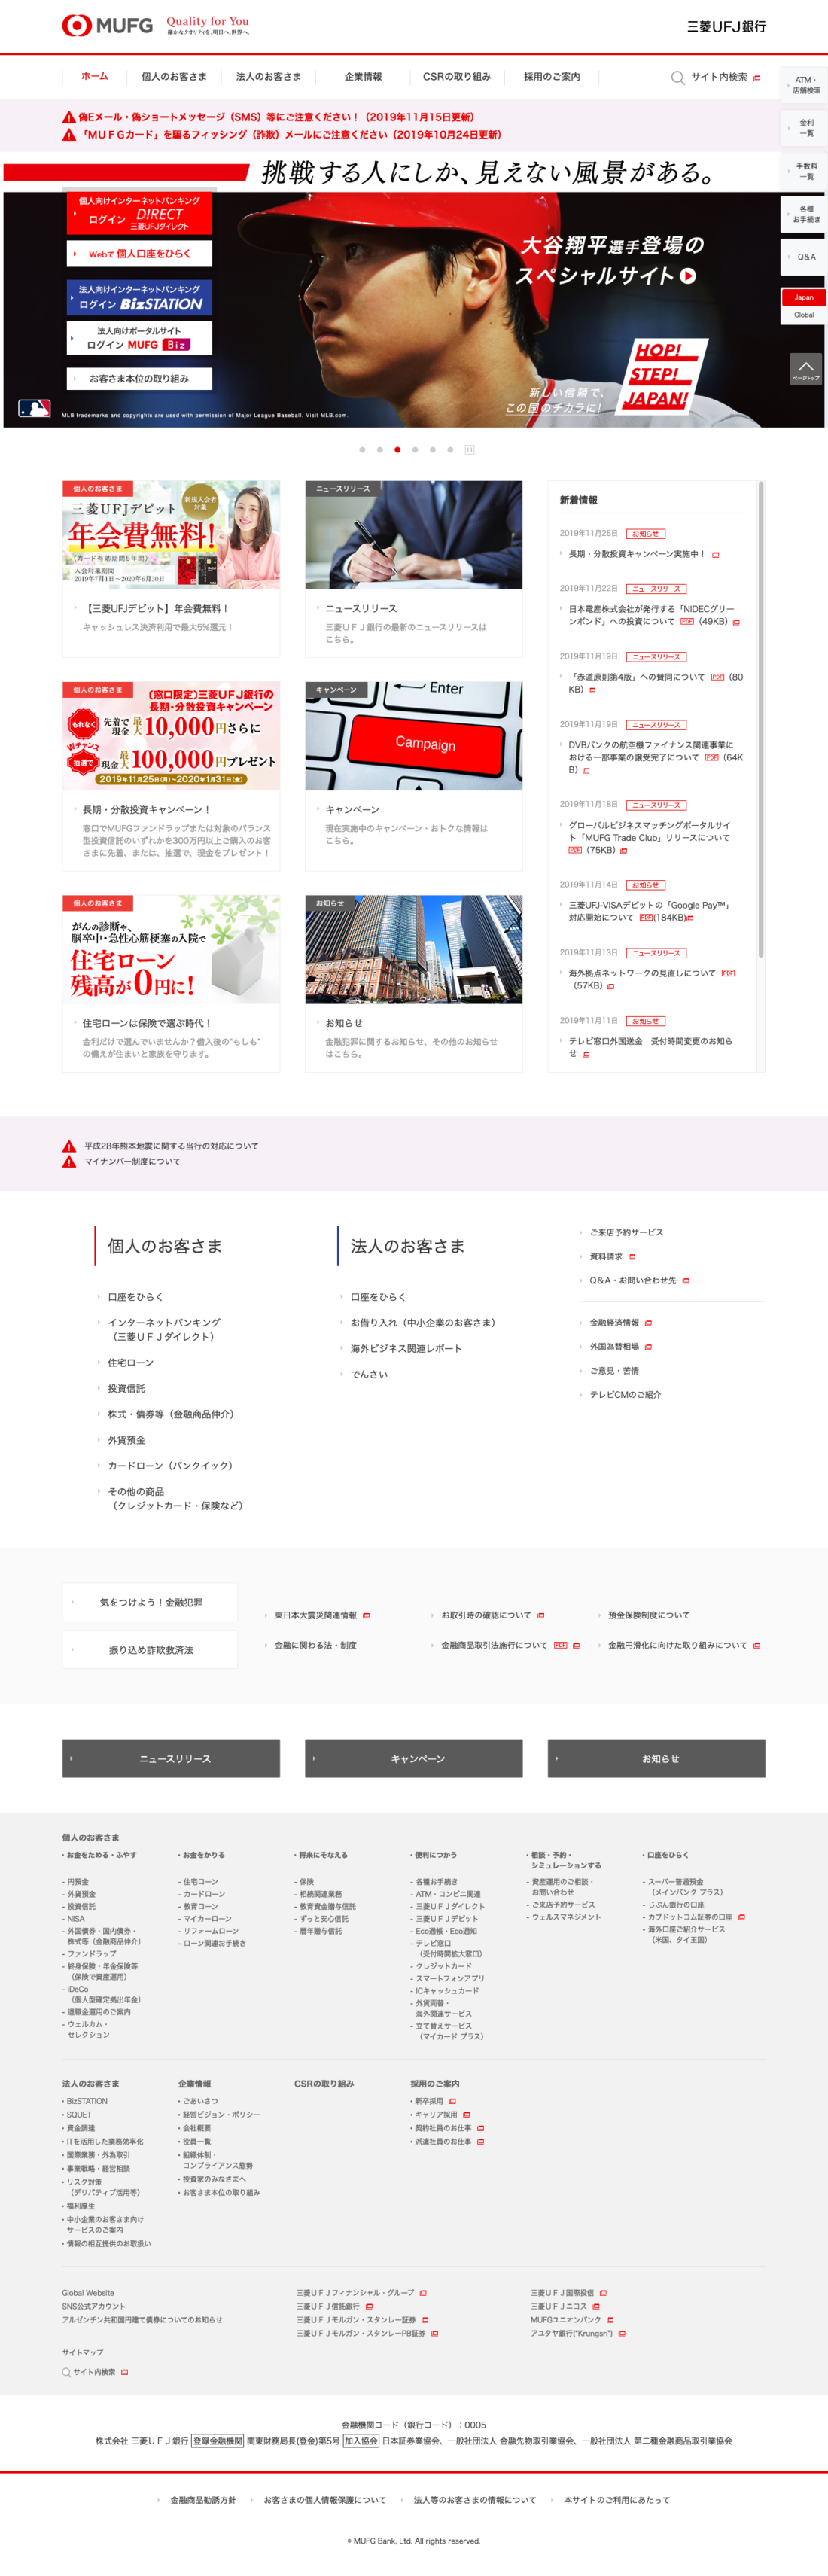Click the ページトップ up-arrow button
828x2576 pixels.
(805, 369)
